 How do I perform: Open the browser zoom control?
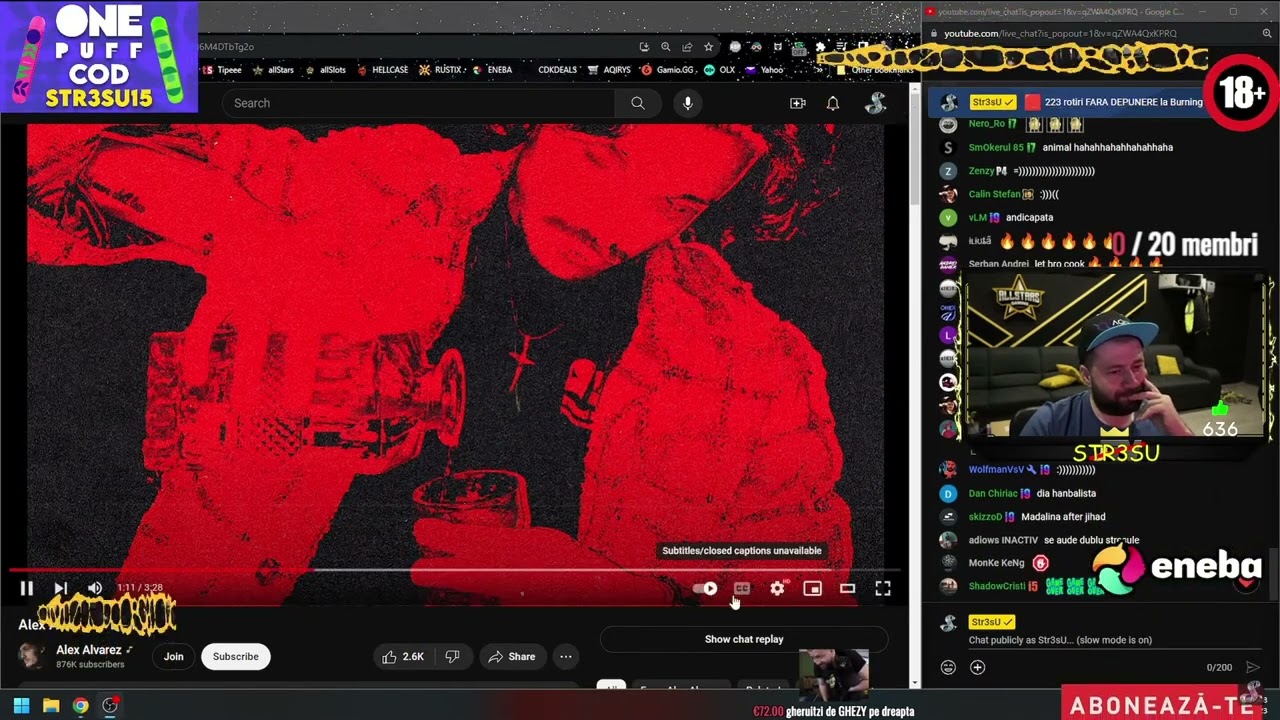coord(666,47)
